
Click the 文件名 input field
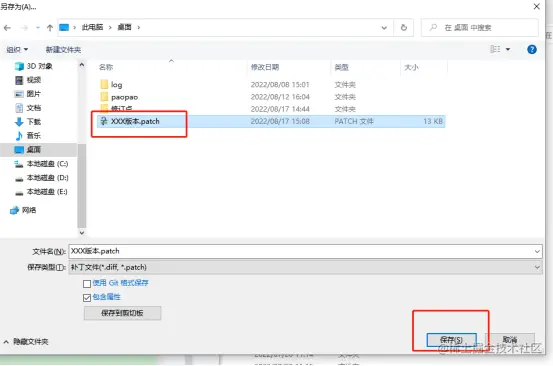305,251
